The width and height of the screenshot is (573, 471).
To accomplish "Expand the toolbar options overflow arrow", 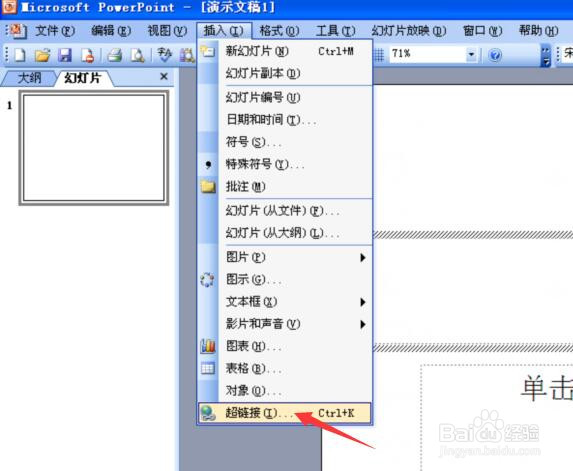I will [x=546, y=56].
